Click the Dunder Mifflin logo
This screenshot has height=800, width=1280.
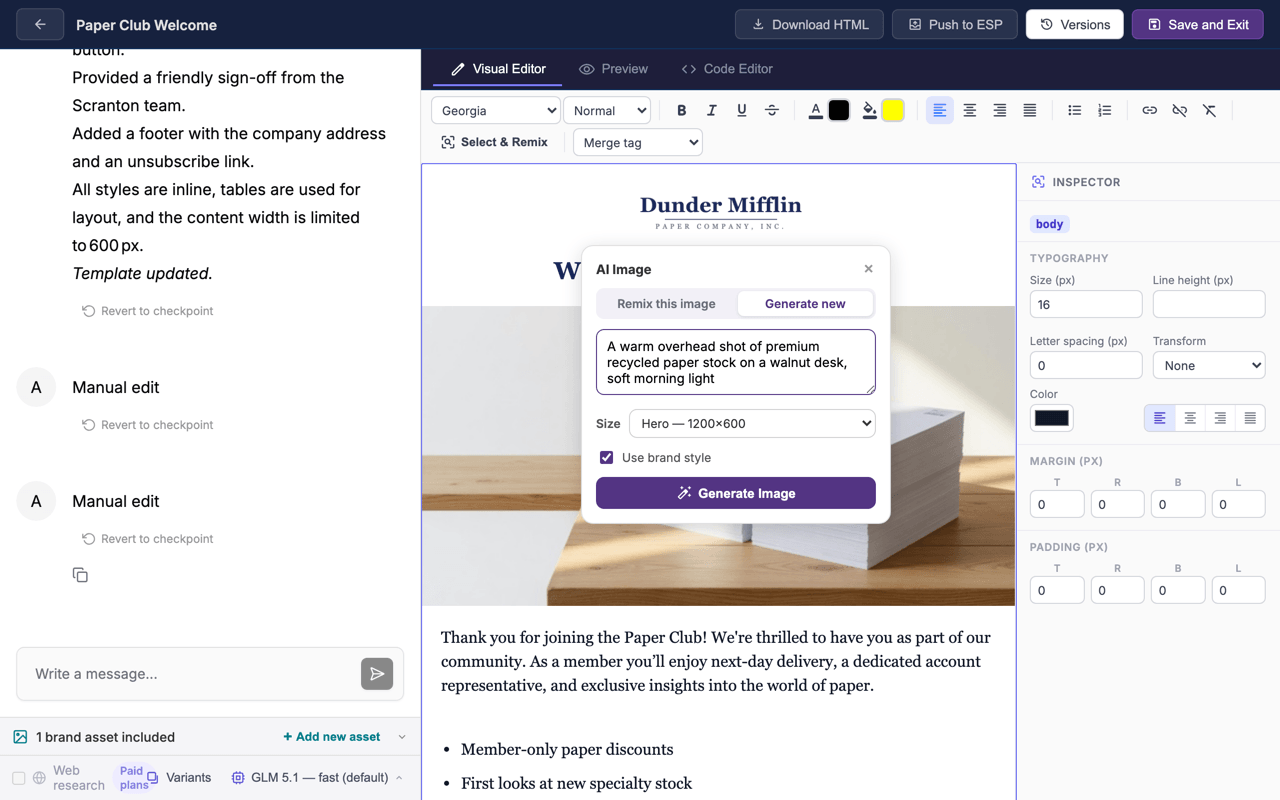[720, 211]
